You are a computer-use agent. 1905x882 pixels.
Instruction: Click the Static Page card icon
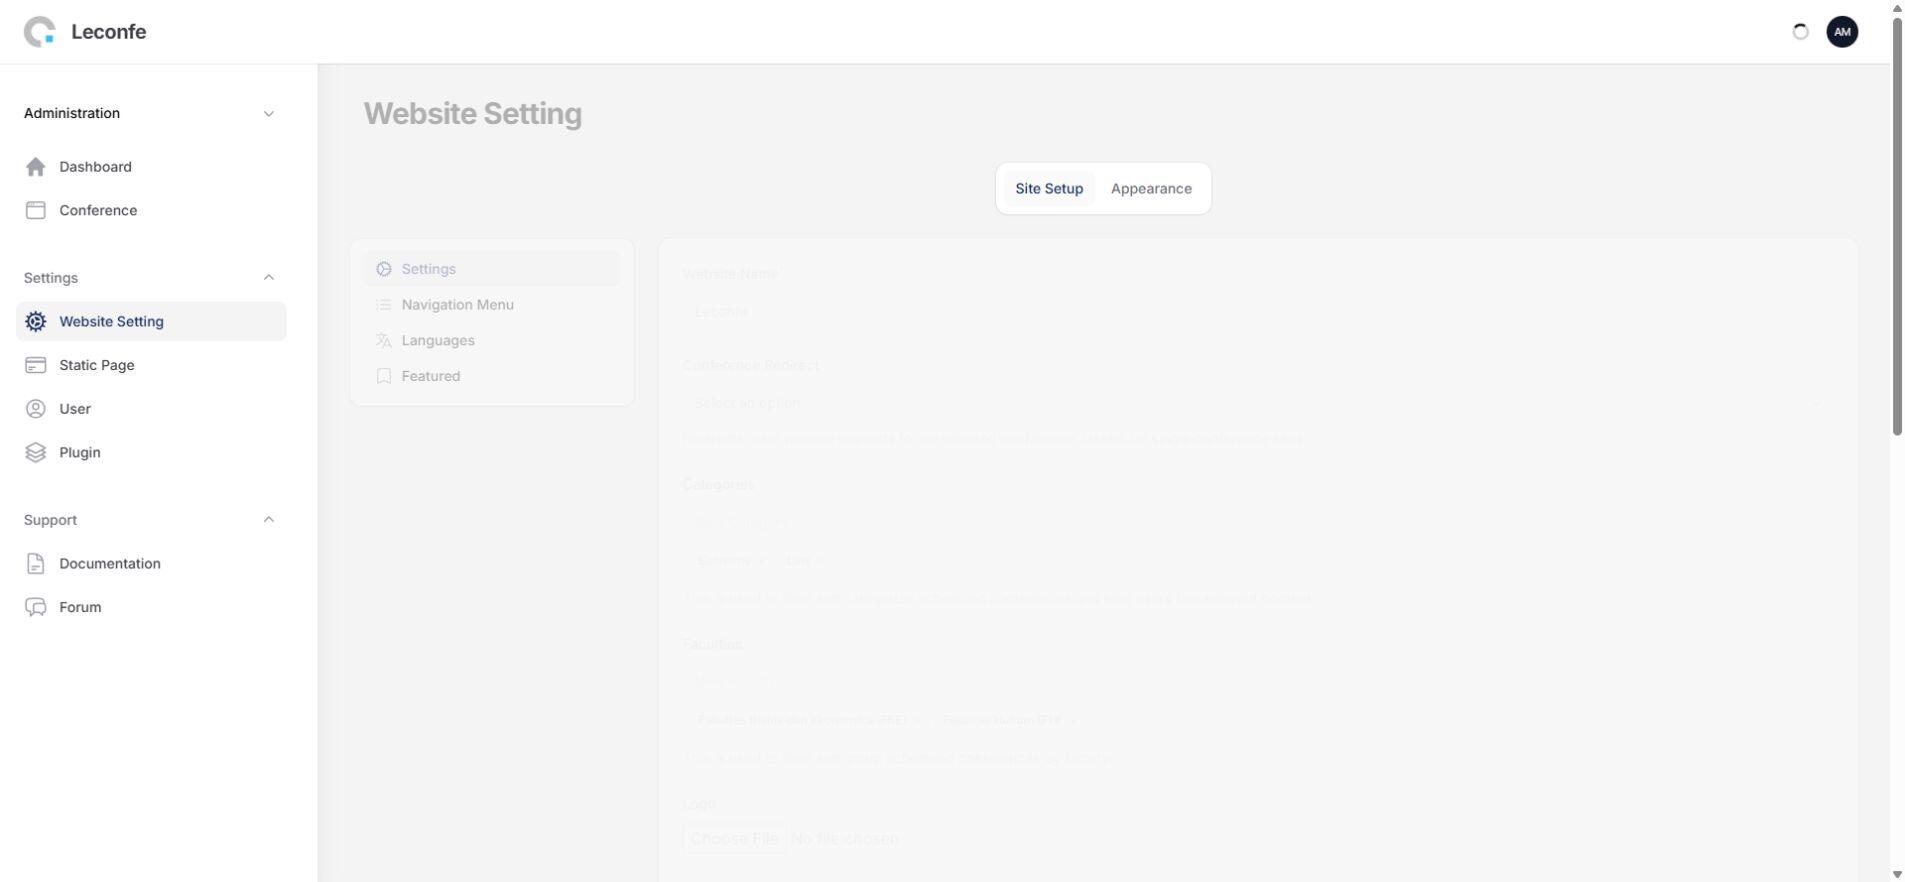pos(36,365)
